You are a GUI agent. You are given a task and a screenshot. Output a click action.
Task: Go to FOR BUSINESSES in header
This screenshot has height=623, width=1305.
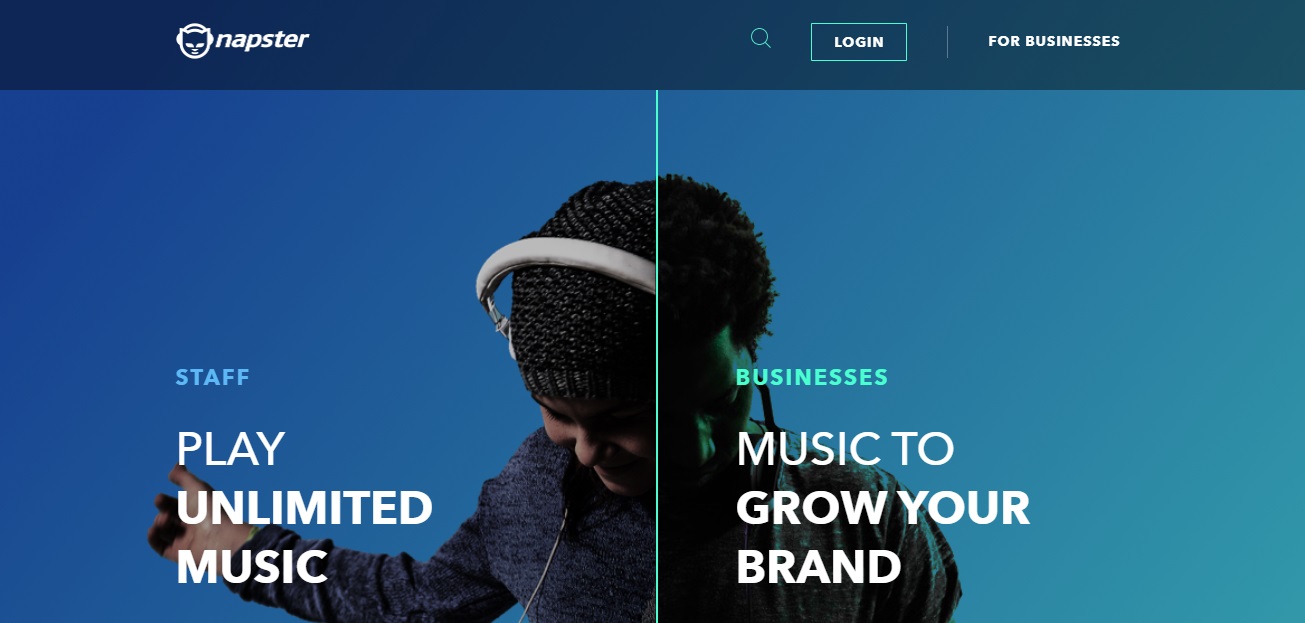pyautogui.click(x=1054, y=41)
